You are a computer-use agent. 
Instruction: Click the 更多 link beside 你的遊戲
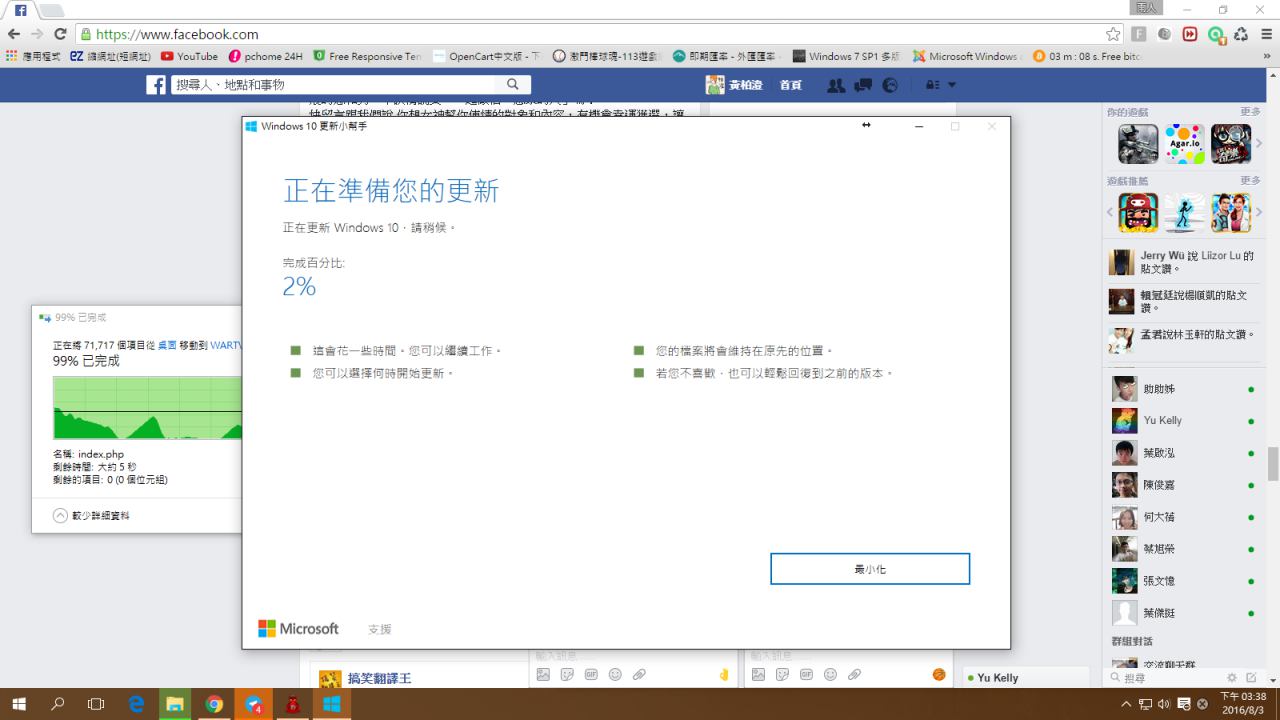(1250, 112)
